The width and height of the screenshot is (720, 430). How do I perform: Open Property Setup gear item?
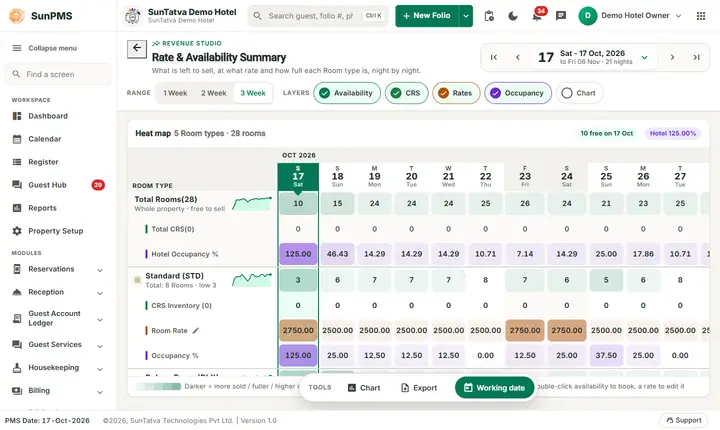coord(58,231)
